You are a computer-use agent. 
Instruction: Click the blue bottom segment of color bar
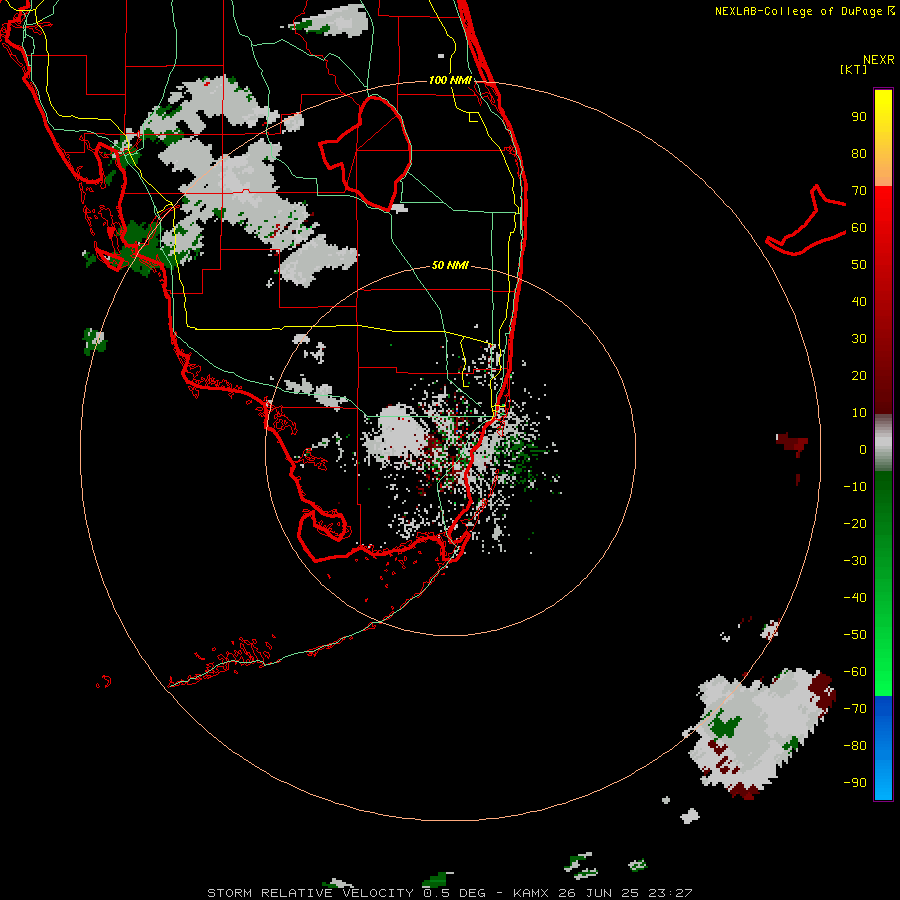point(883,748)
